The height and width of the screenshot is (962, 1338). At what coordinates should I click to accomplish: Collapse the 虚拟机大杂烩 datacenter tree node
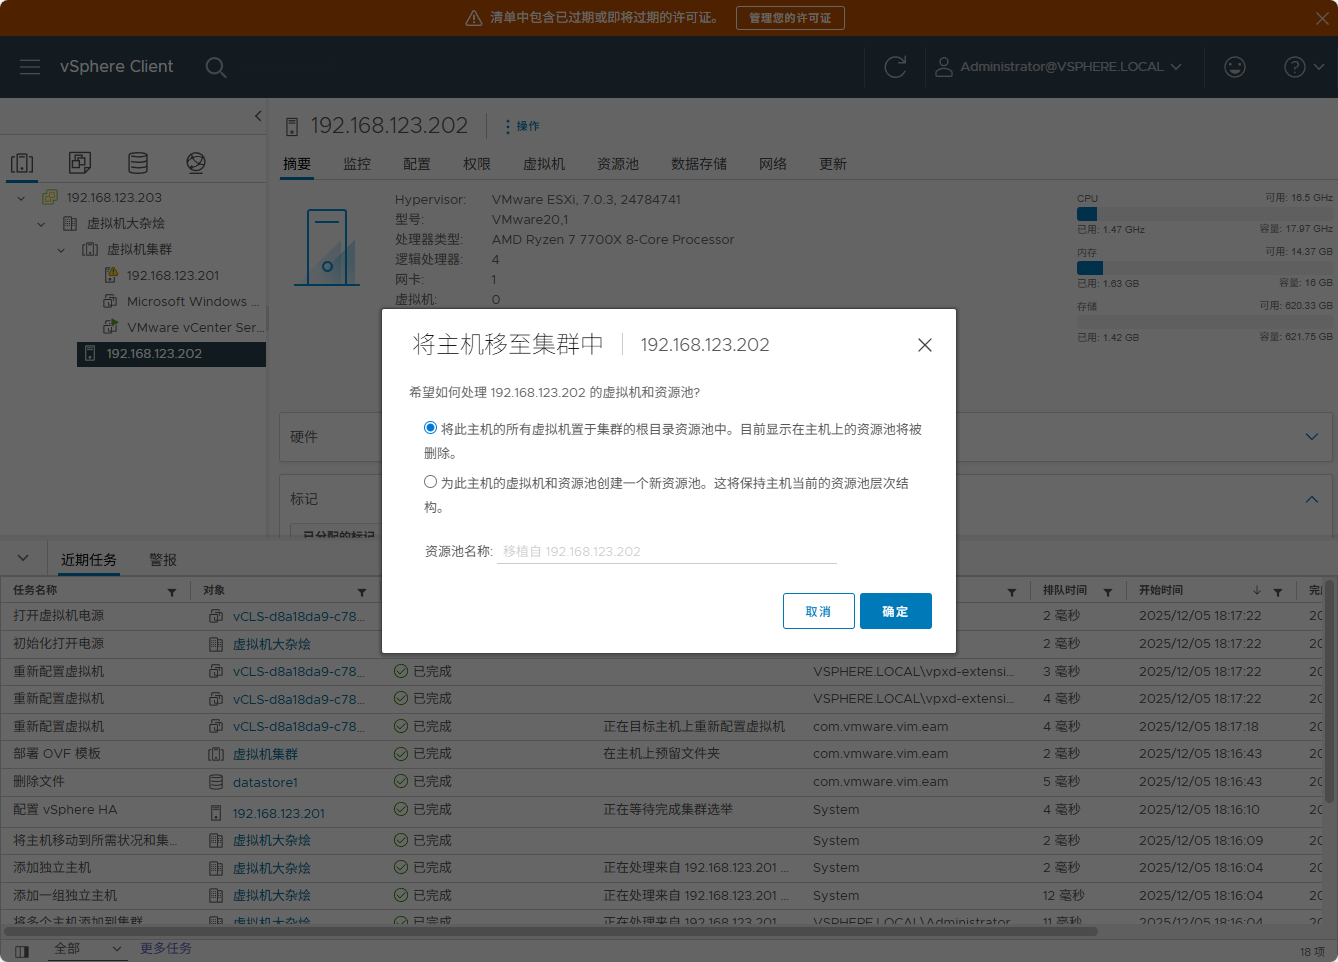point(41,224)
